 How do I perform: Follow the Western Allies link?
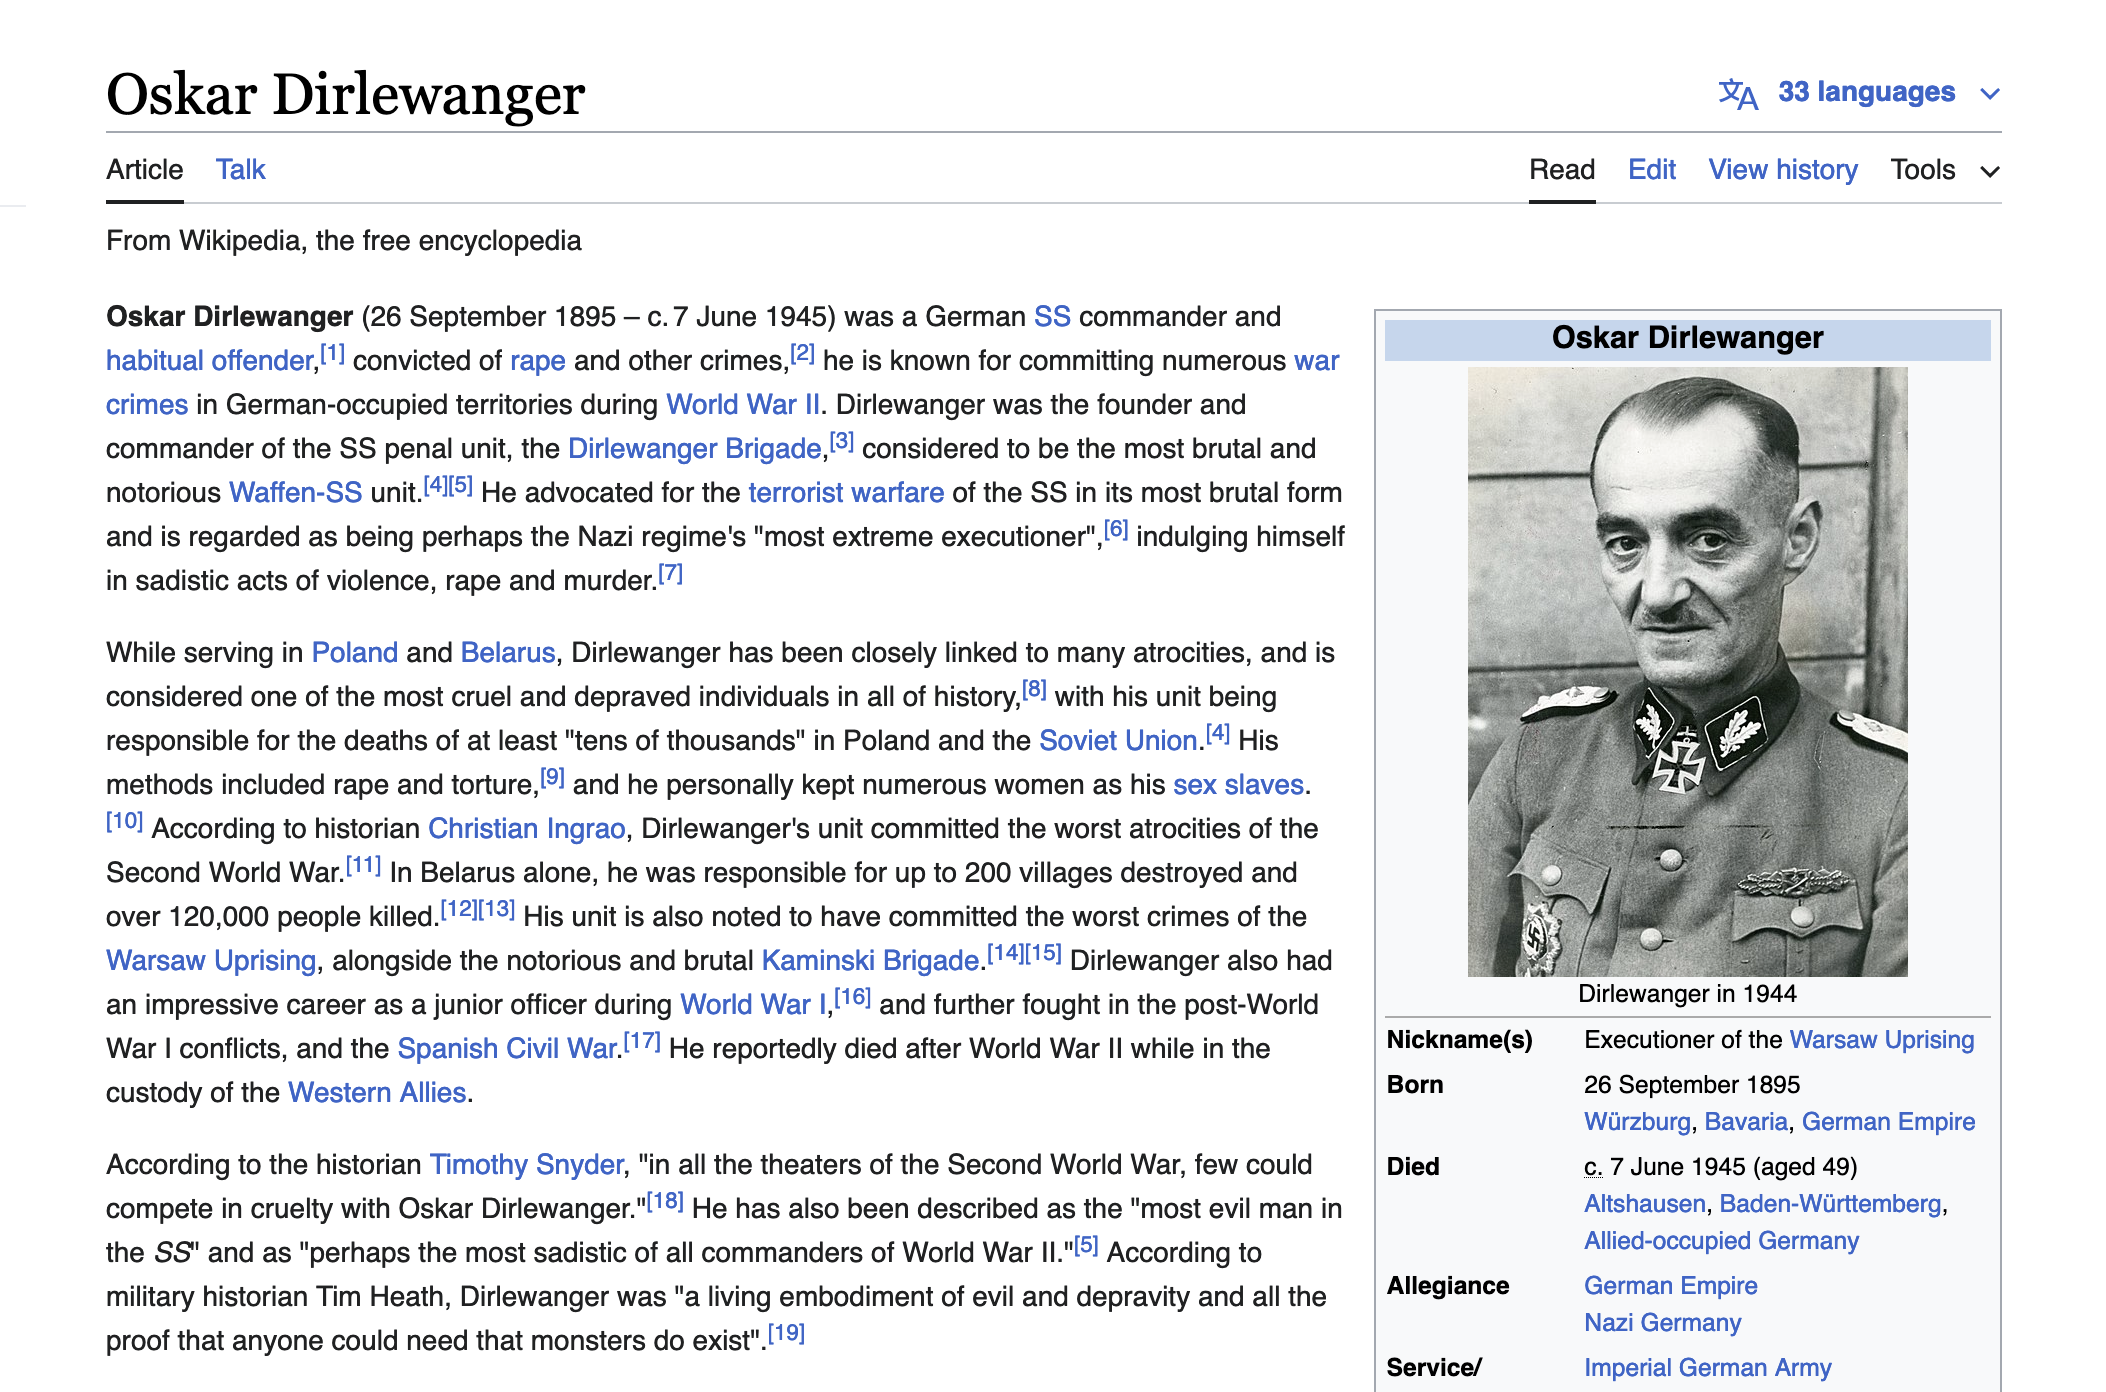377,1093
